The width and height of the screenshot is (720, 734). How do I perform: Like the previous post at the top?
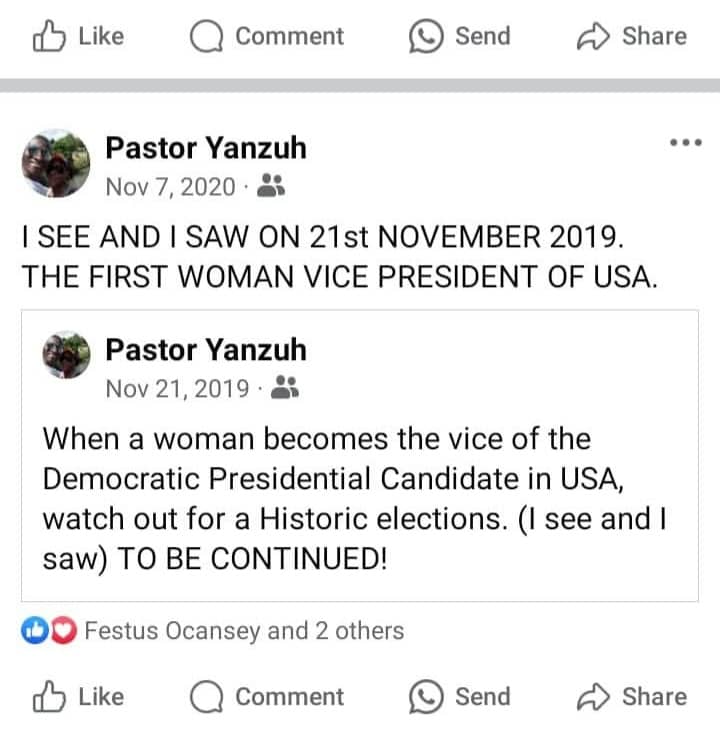click(78, 36)
